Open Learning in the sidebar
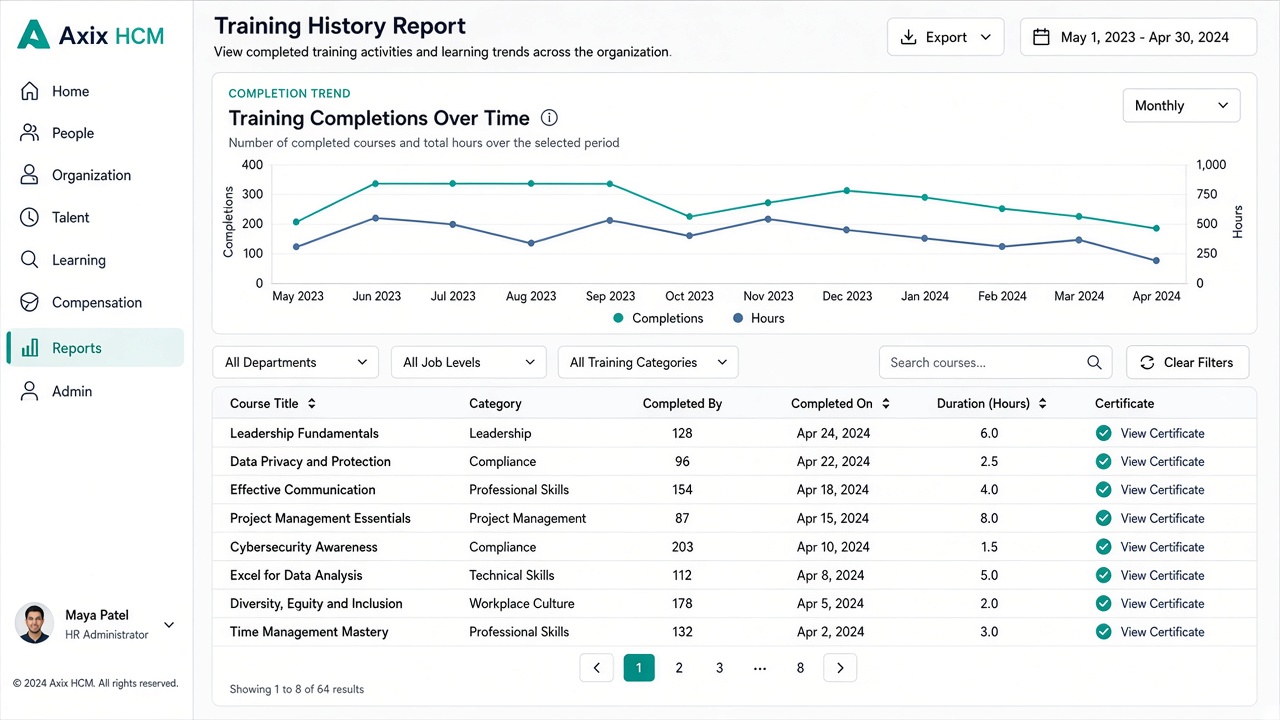1280x720 pixels. coord(95,260)
